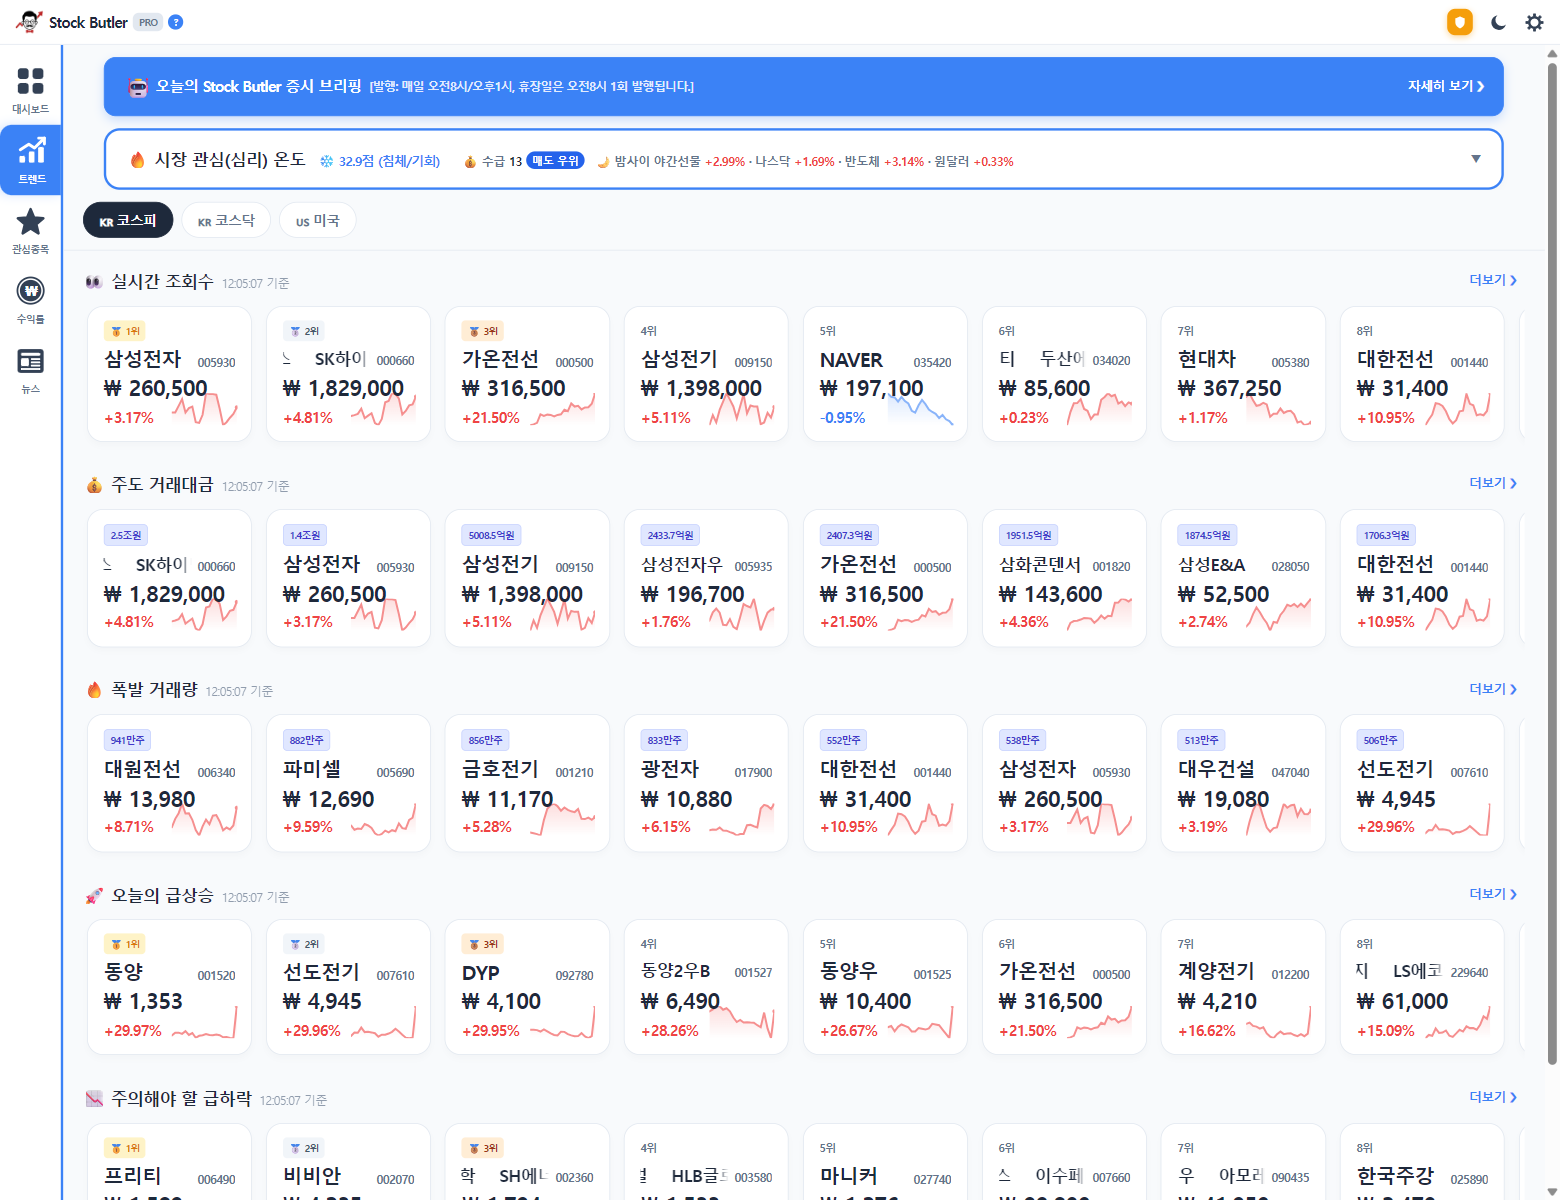1560x1200 pixels.
Task: Expand 더보기 for 주의해야 할 급하락 section
Action: [1493, 1097]
